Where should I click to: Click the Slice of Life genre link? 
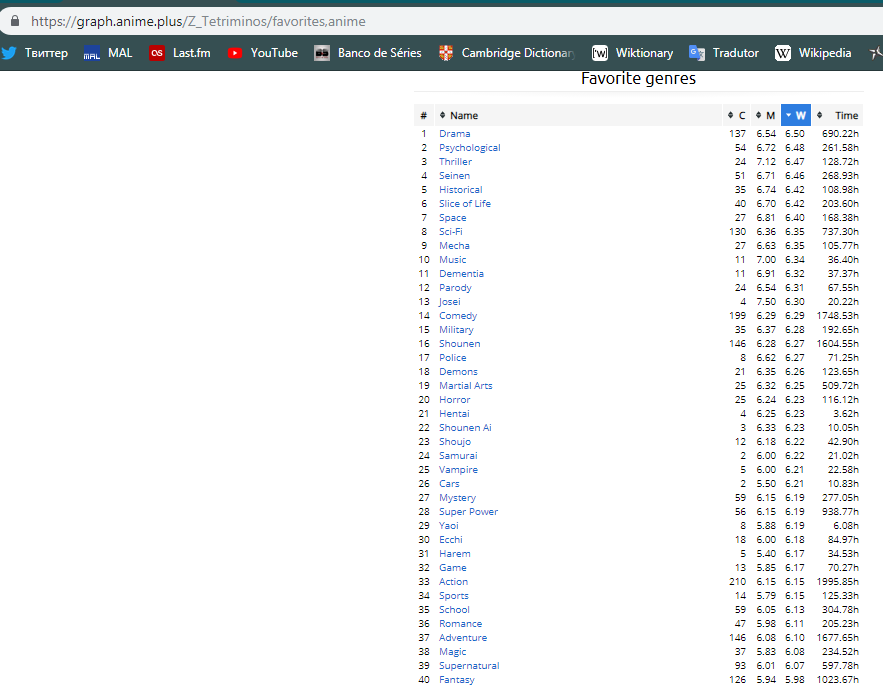(465, 203)
